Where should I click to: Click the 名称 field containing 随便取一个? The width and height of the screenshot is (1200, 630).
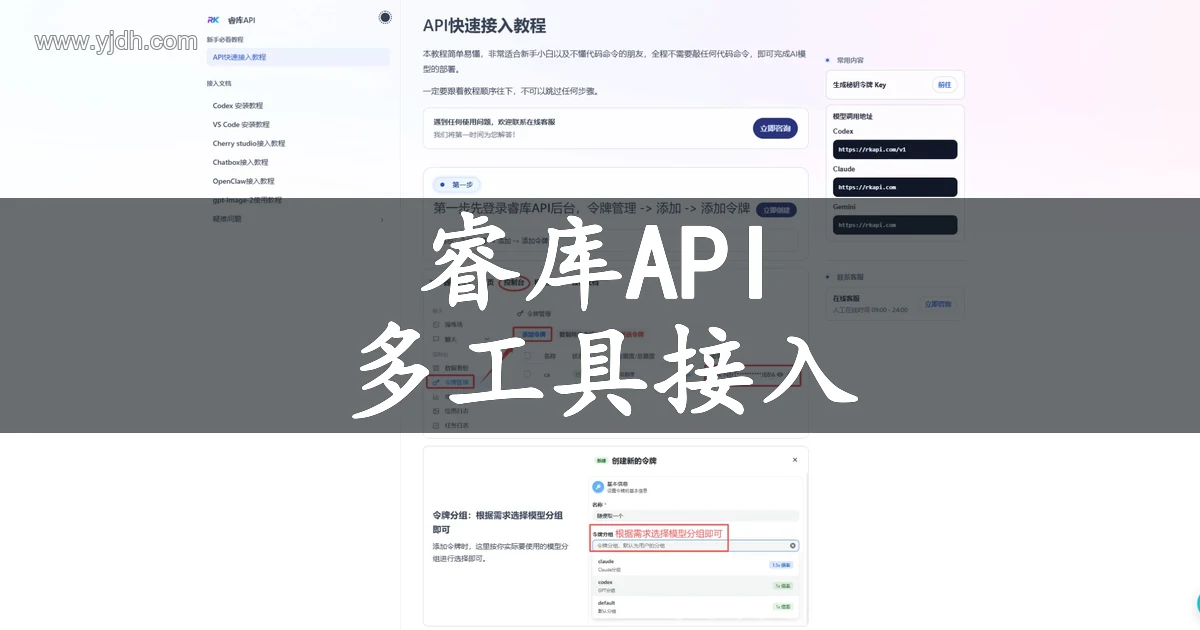(x=695, y=516)
